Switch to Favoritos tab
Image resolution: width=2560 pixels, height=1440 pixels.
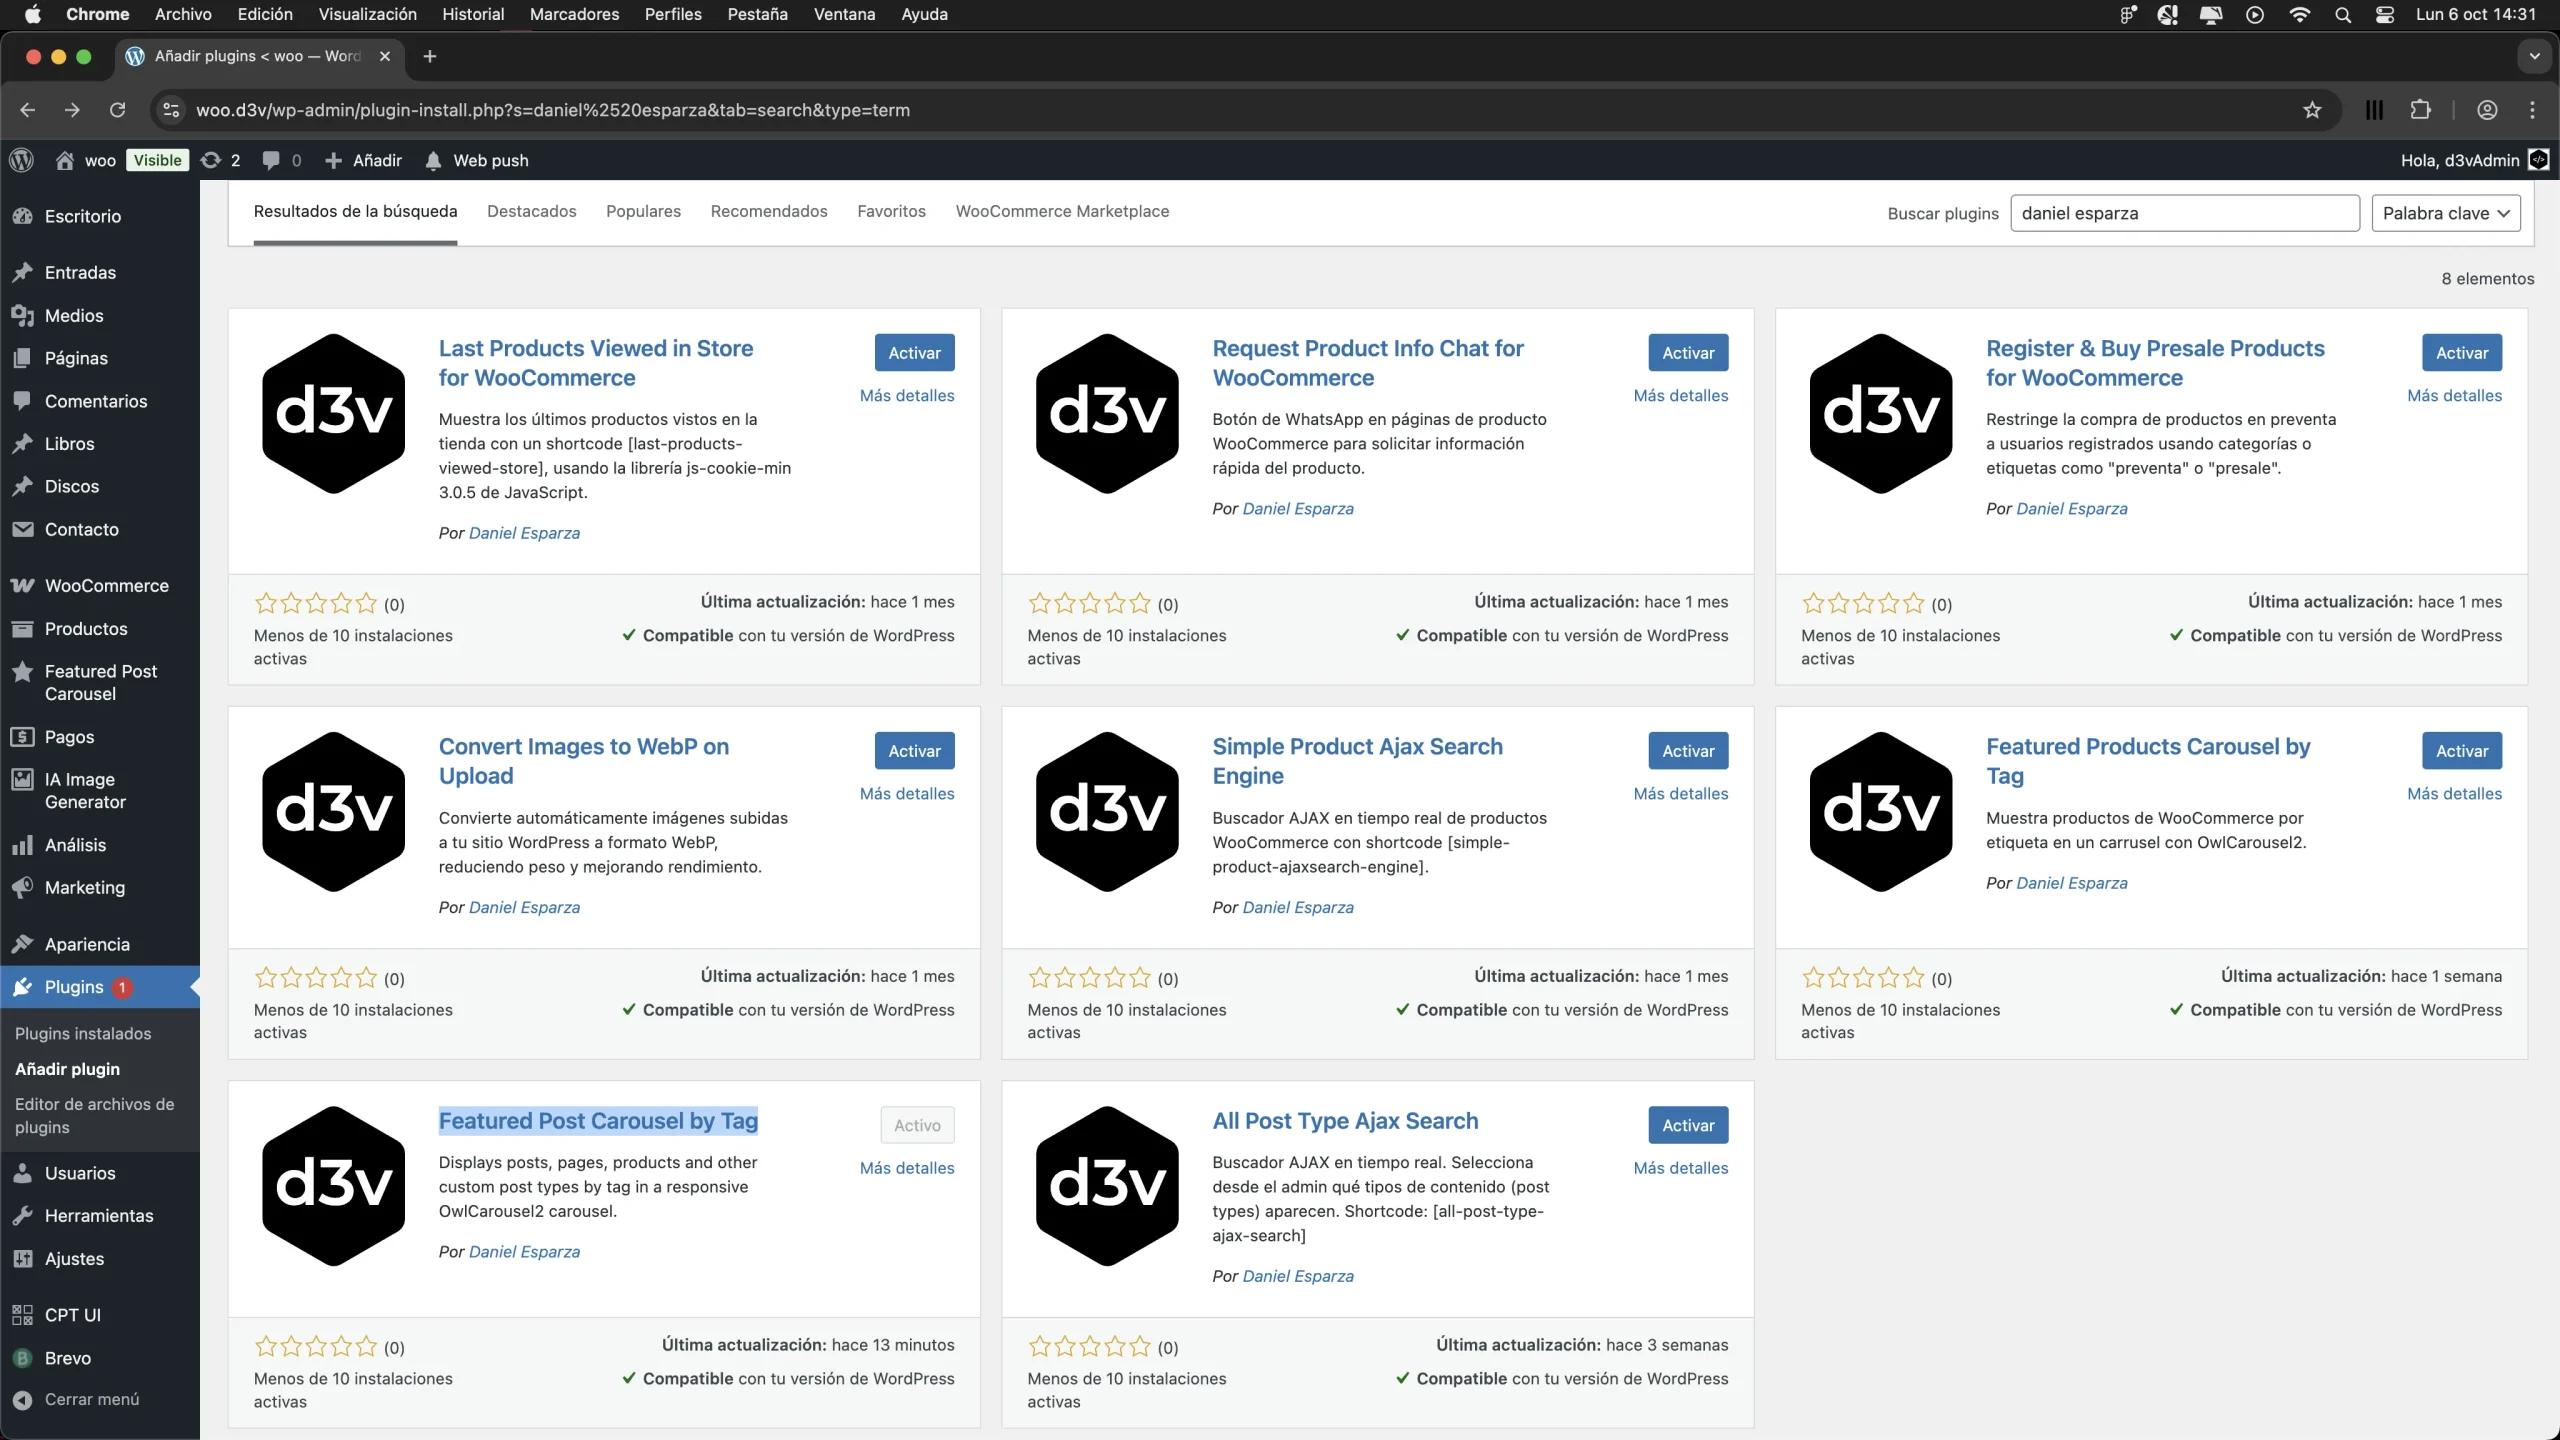coord(891,211)
